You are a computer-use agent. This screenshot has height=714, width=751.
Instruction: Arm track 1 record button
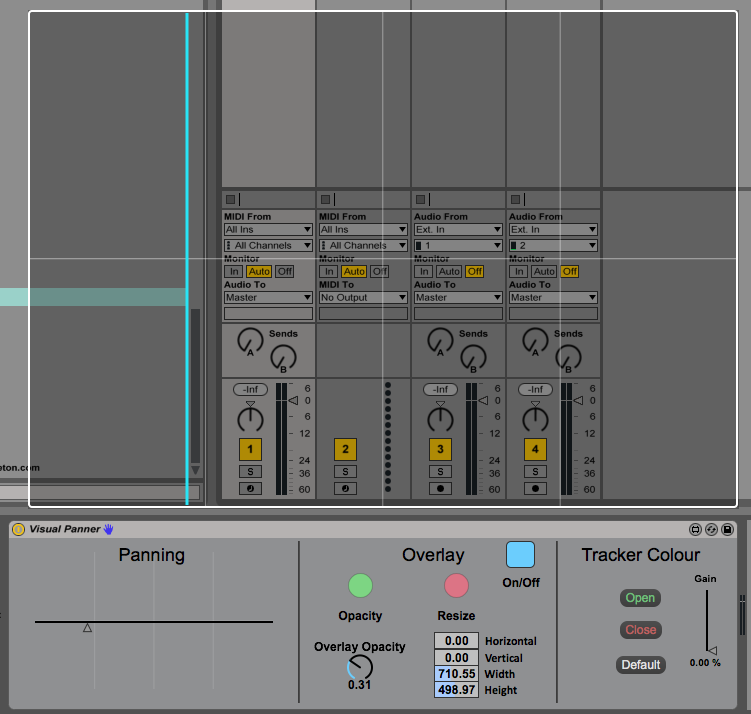pos(250,489)
